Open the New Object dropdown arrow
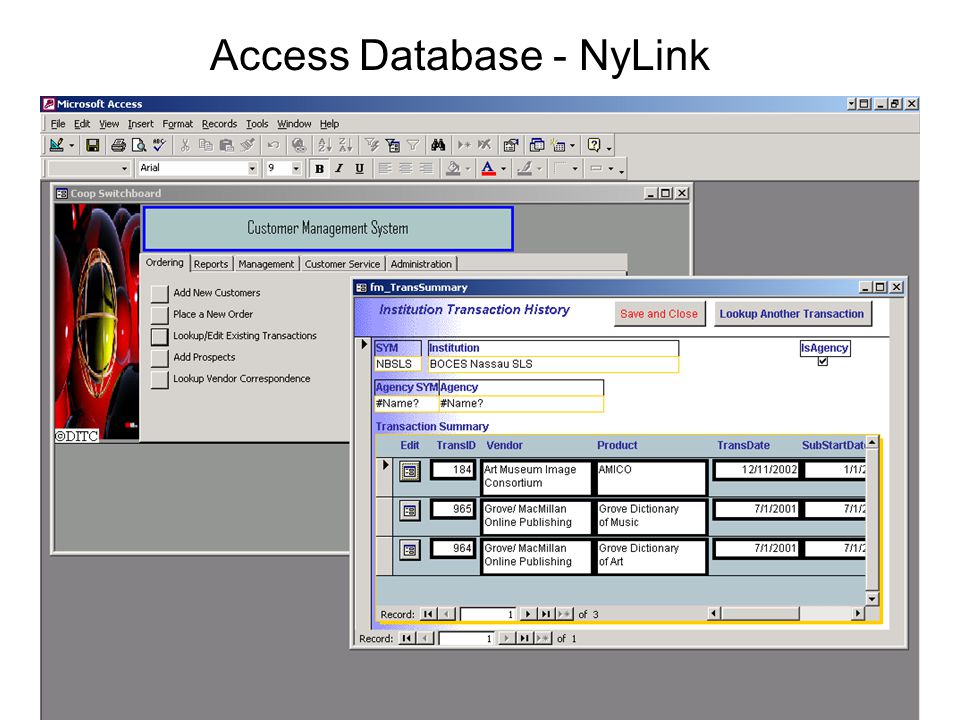 (572, 146)
